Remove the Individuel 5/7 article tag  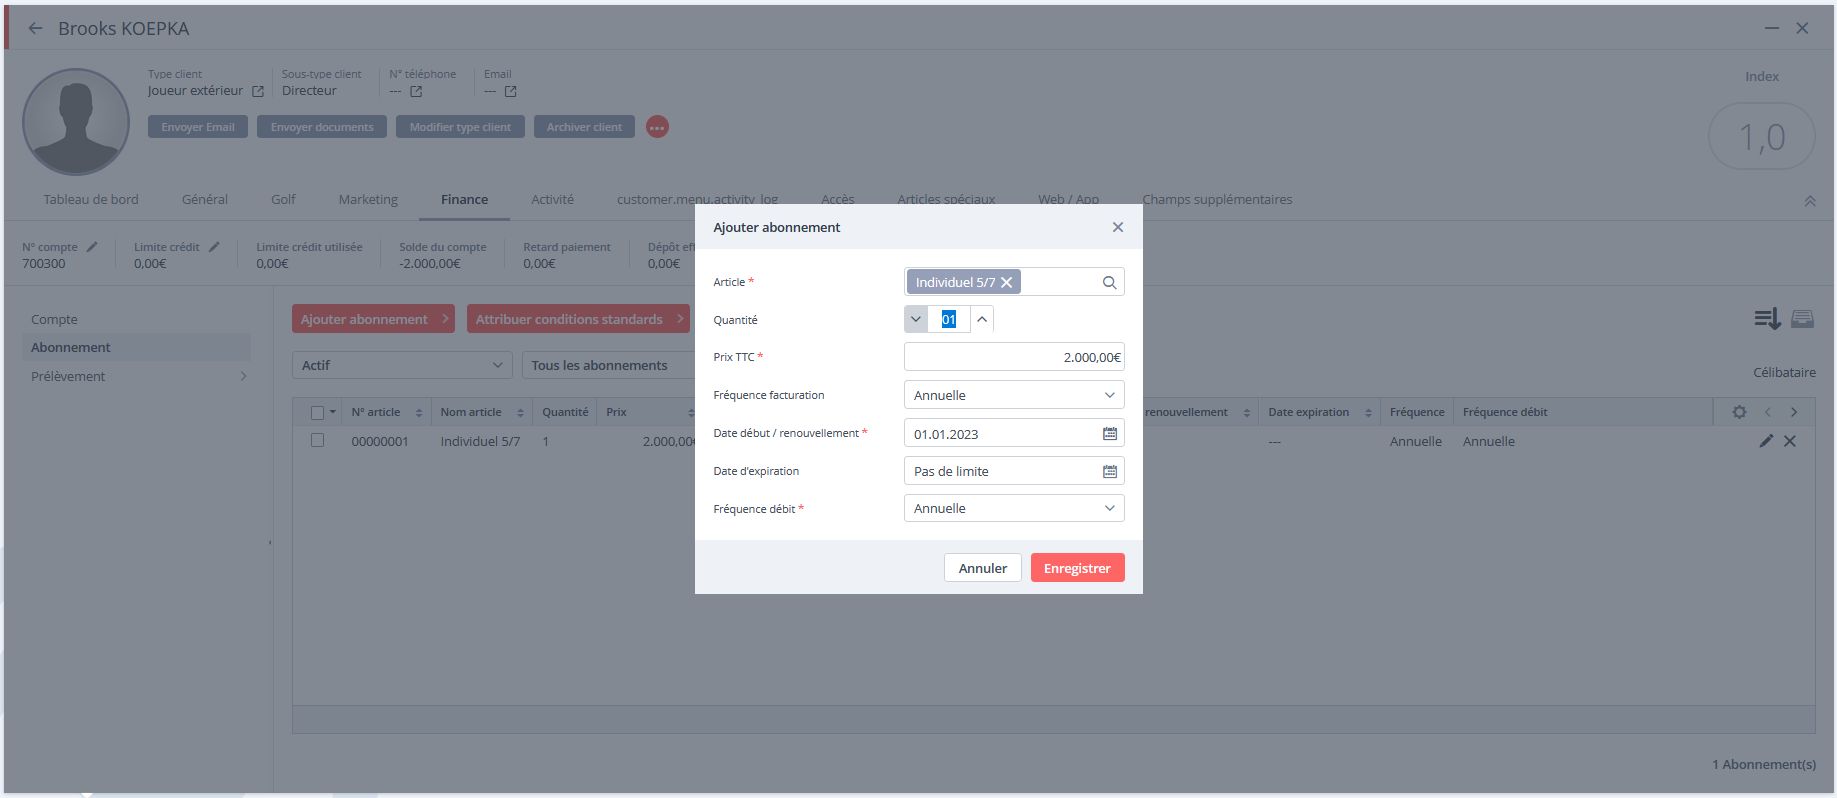[x=1007, y=282]
